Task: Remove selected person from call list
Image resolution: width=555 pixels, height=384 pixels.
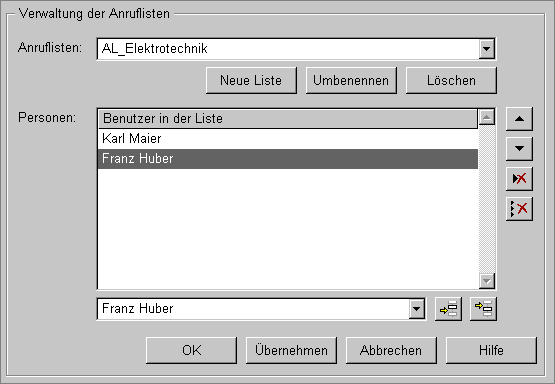Action: coord(519,178)
